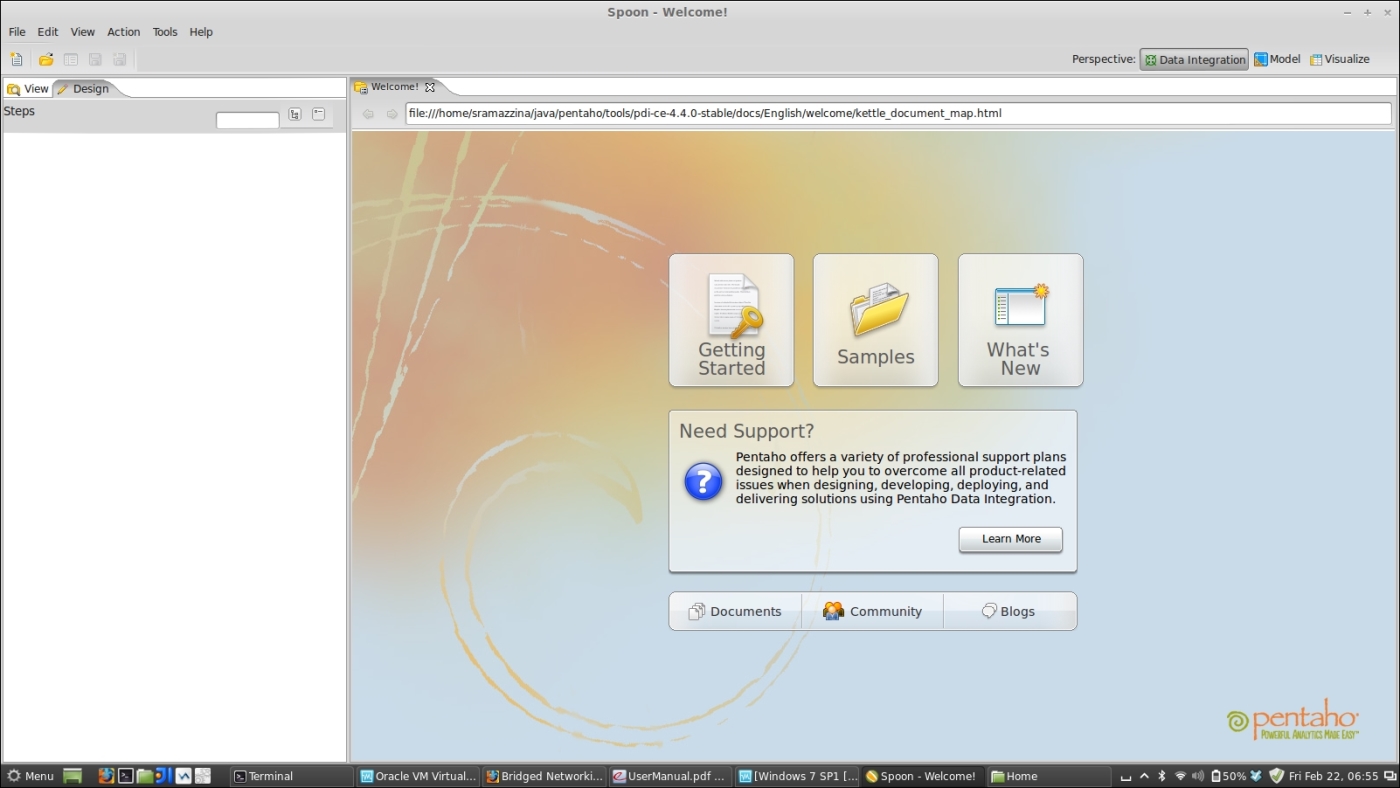The height and width of the screenshot is (788, 1400).
Task: Click the green shield update icon
Action: click(x=1276, y=776)
